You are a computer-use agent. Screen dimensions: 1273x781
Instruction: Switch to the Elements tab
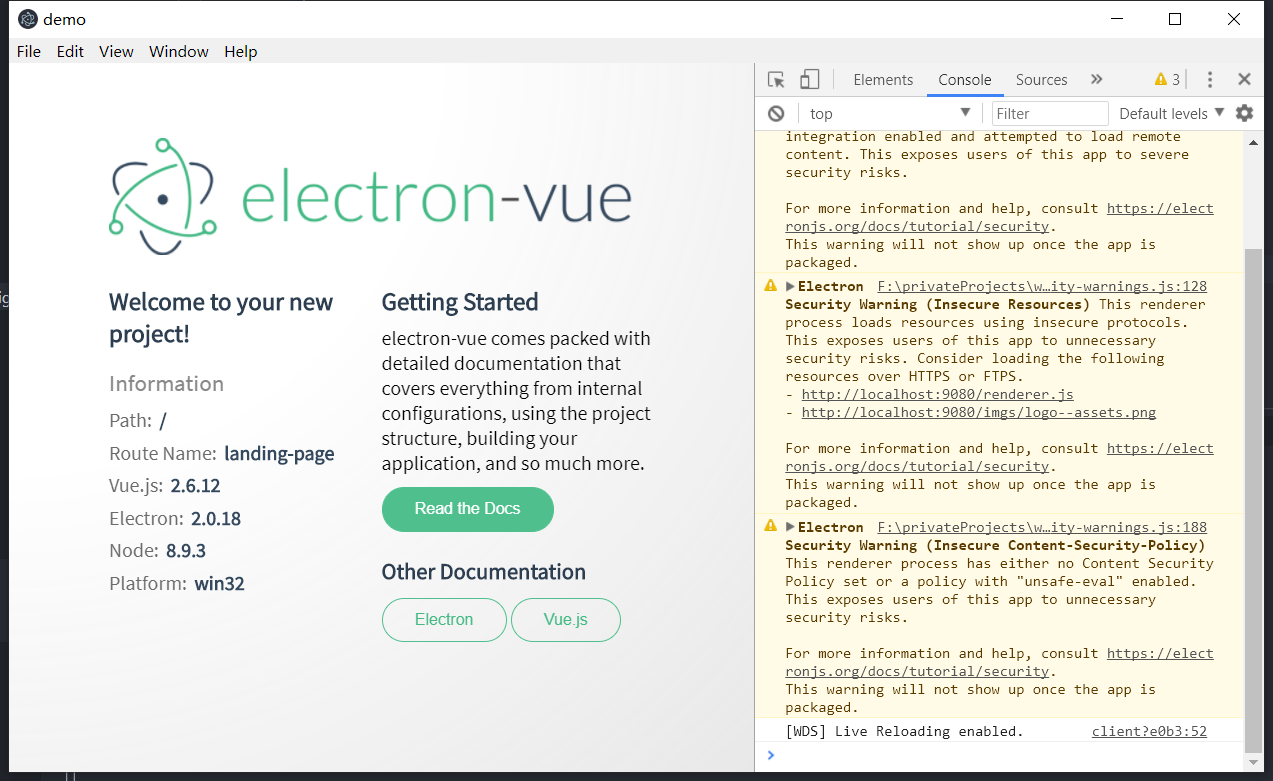coord(883,80)
